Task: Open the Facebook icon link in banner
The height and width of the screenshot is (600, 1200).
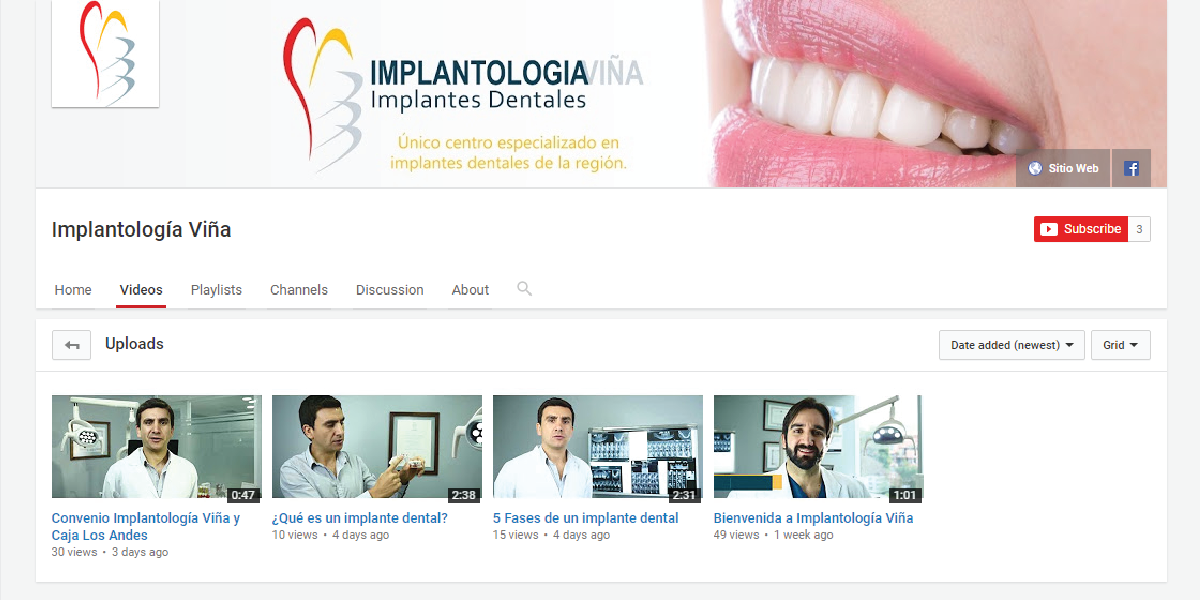Action: pyautogui.click(x=1131, y=168)
